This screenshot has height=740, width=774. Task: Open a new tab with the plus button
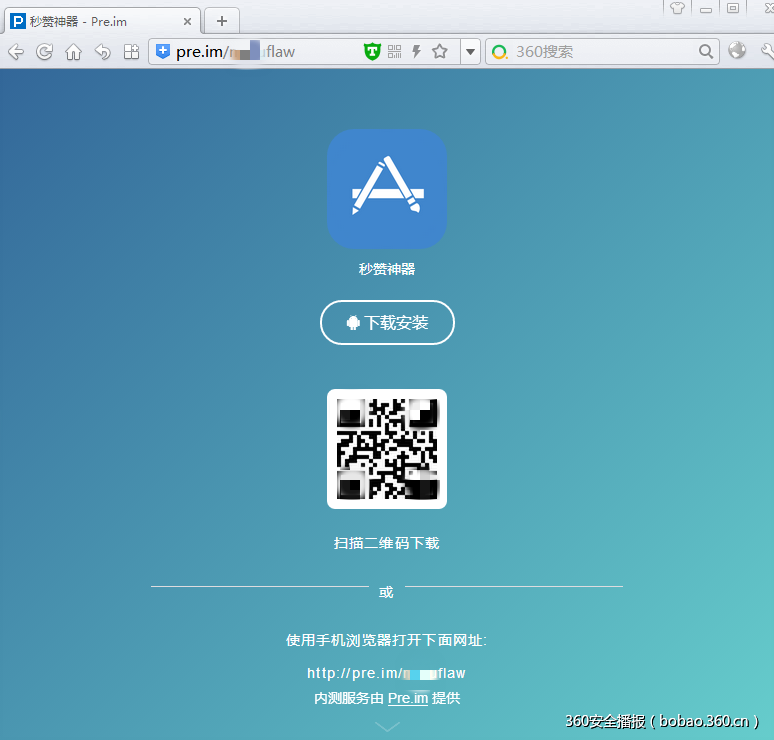[222, 20]
